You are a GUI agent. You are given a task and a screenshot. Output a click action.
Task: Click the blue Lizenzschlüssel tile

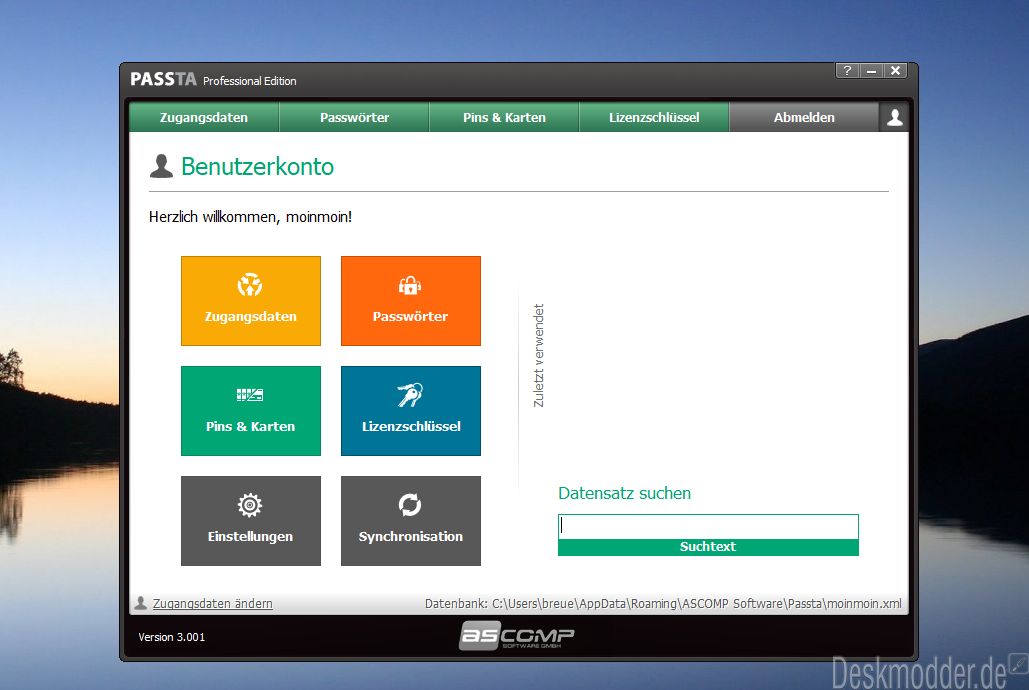pyautogui.click(x=411, y=411)
